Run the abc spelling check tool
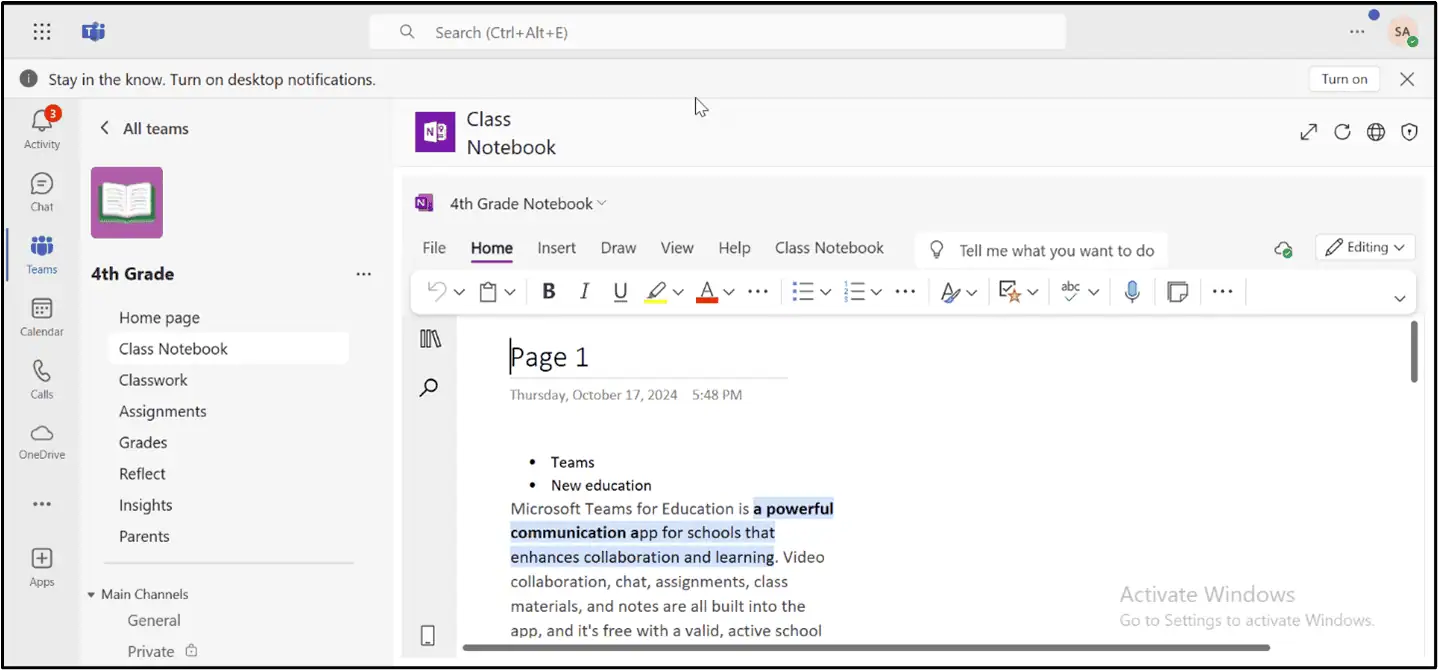The image size is (1438, 670). [x=1072, y=291]
